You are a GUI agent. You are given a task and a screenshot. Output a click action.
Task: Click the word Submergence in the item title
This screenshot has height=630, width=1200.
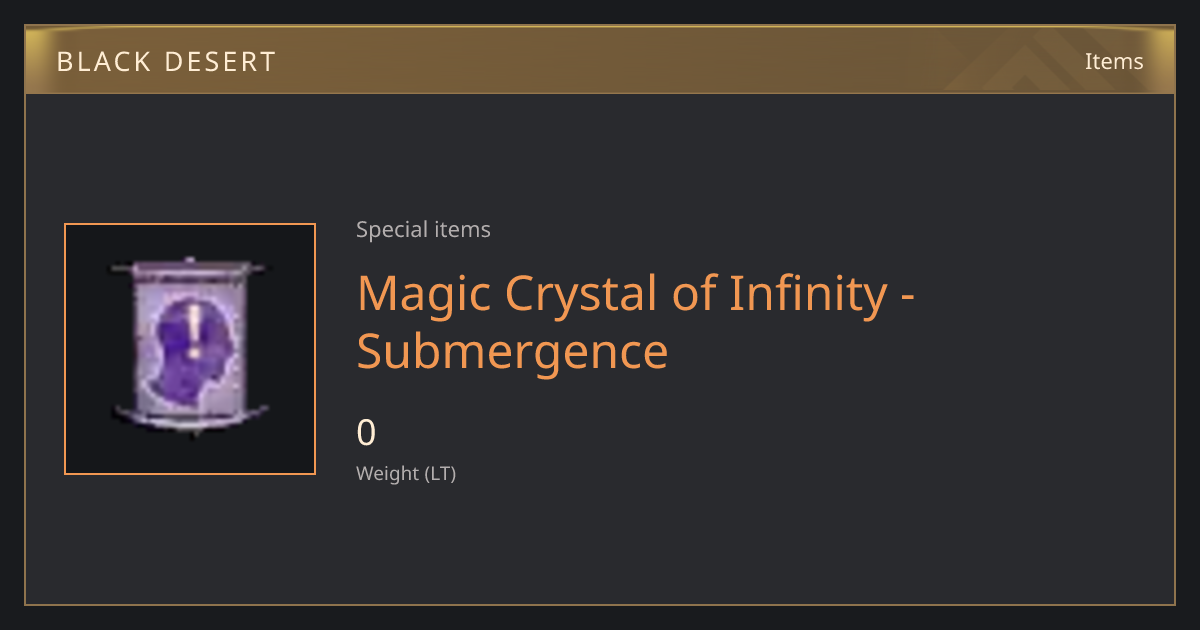click(512, 352)
